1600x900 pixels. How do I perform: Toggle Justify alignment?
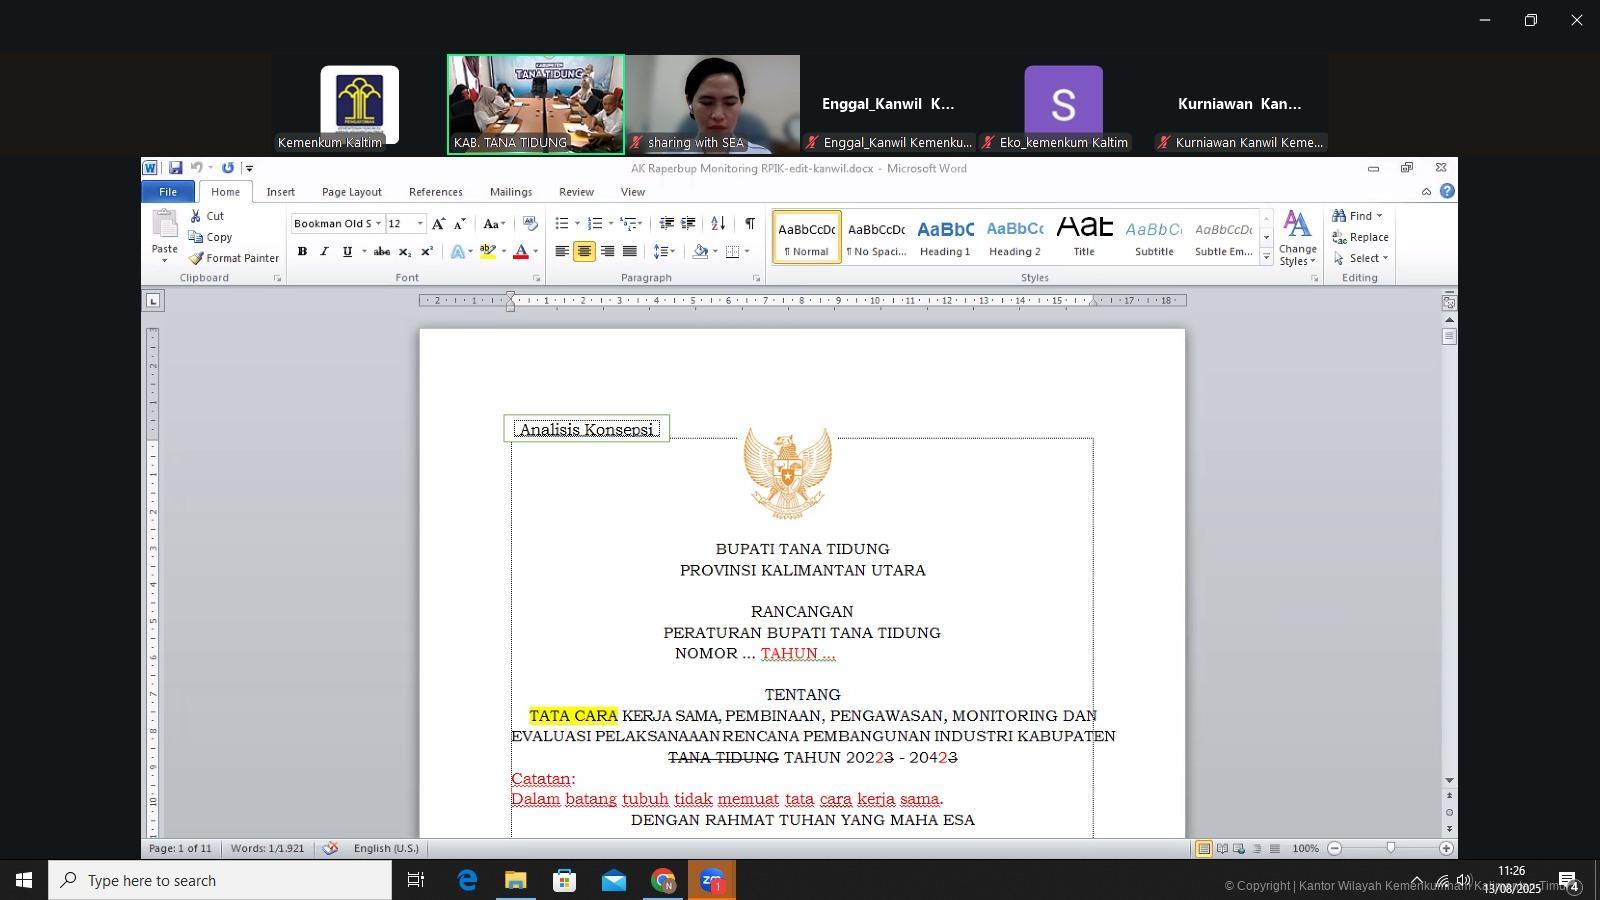pos(629,252)
